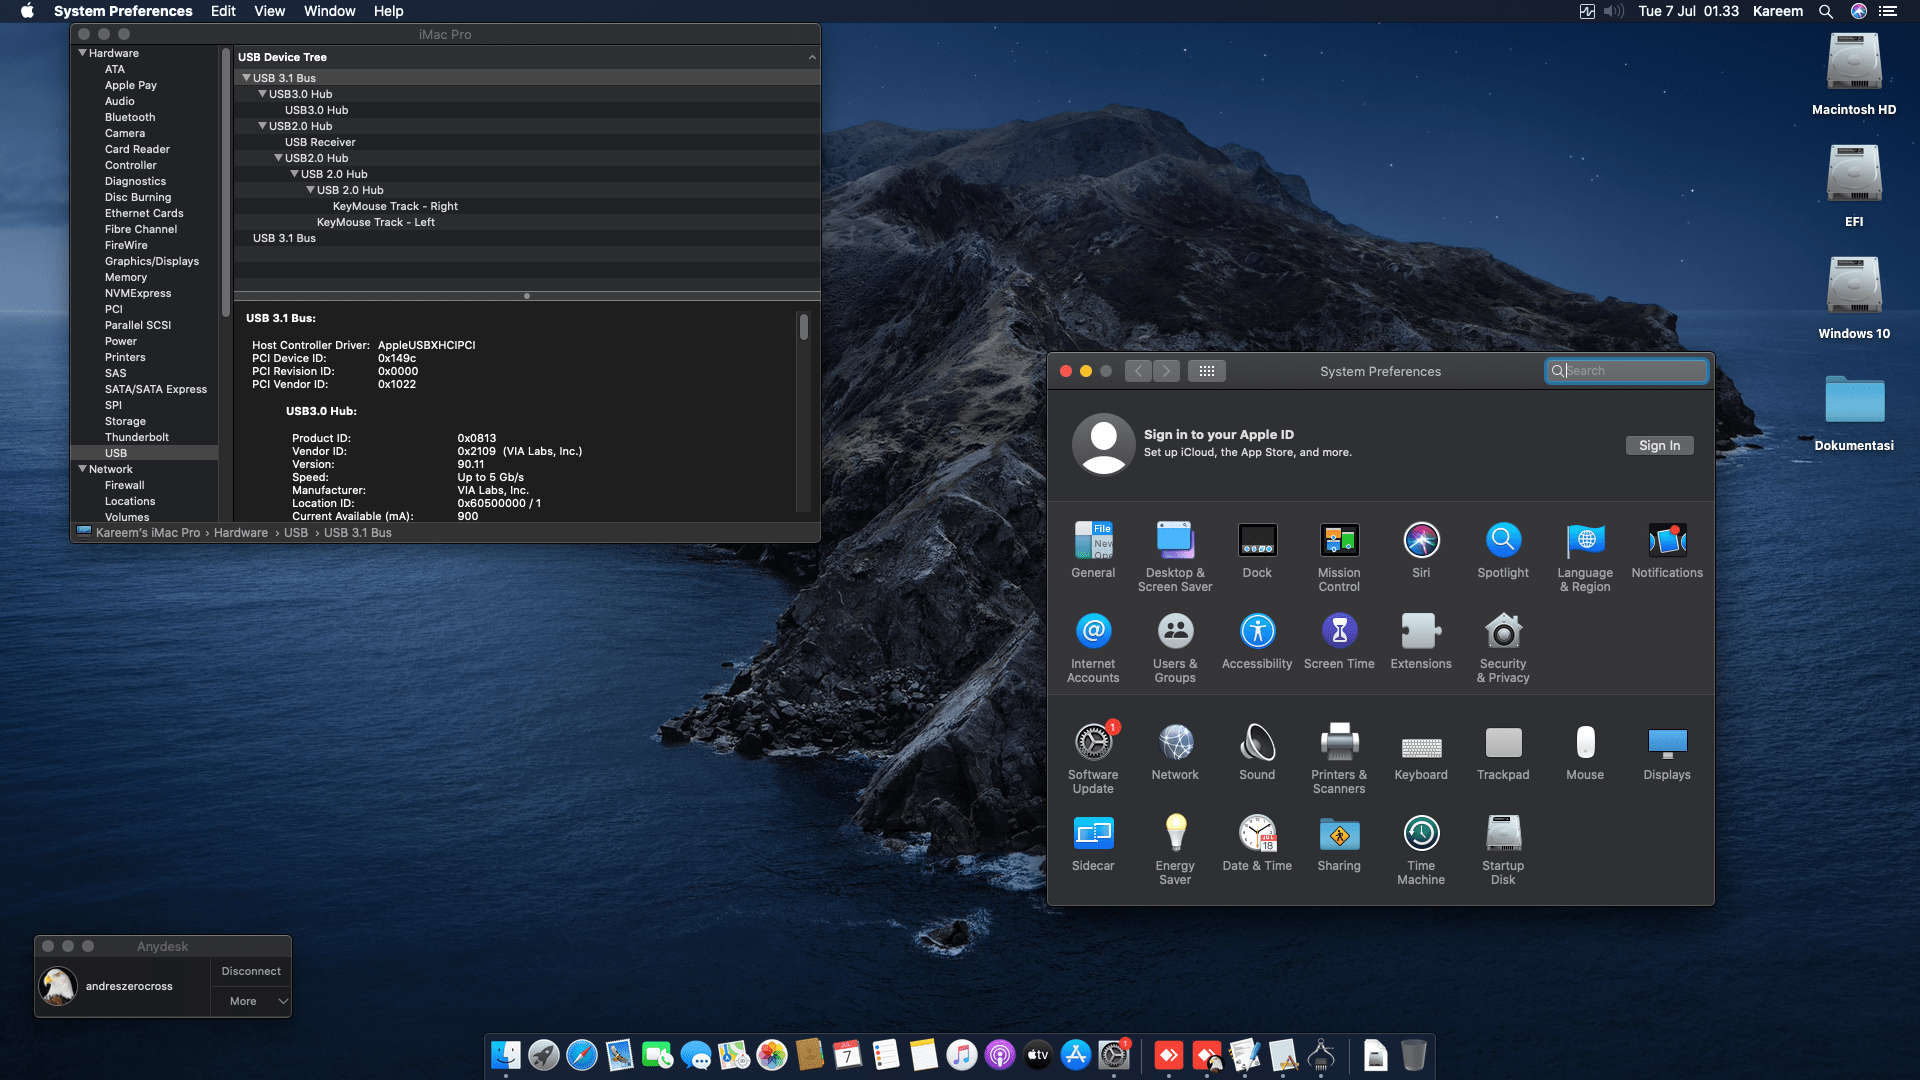Collapse the Hardware section in the sidebar
The width and height of the screenshot is (1920, 1080).
(x=82, y=53)
